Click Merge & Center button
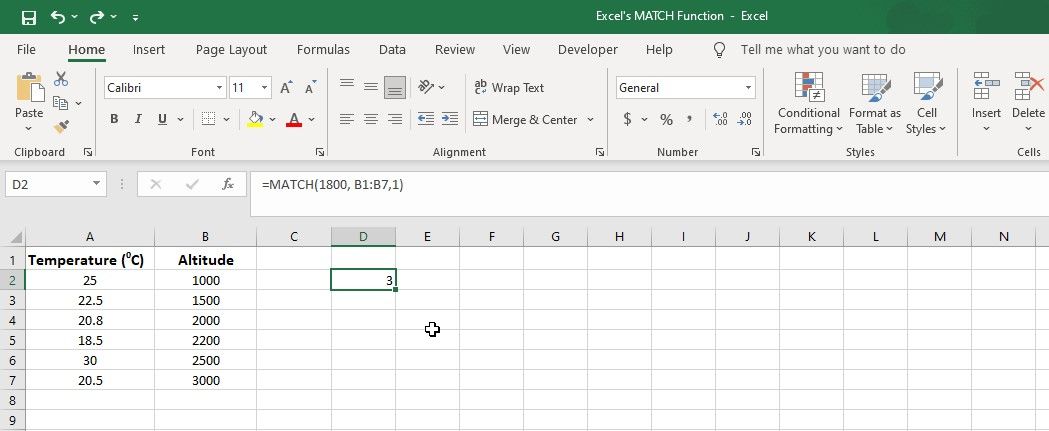The width and height of the screenshot is (1049, 431). click(525, 120)
